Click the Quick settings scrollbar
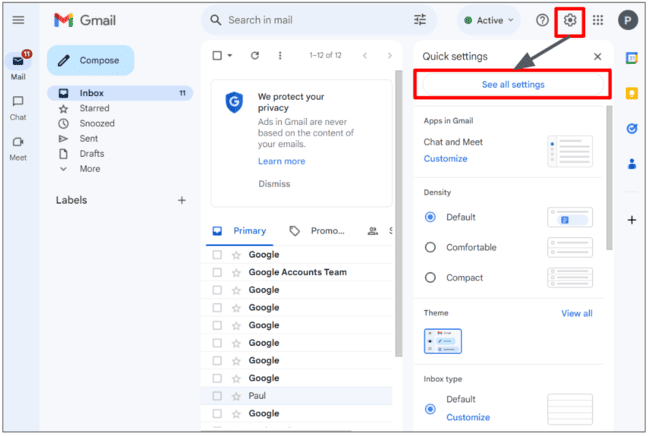 pos(609,178)
